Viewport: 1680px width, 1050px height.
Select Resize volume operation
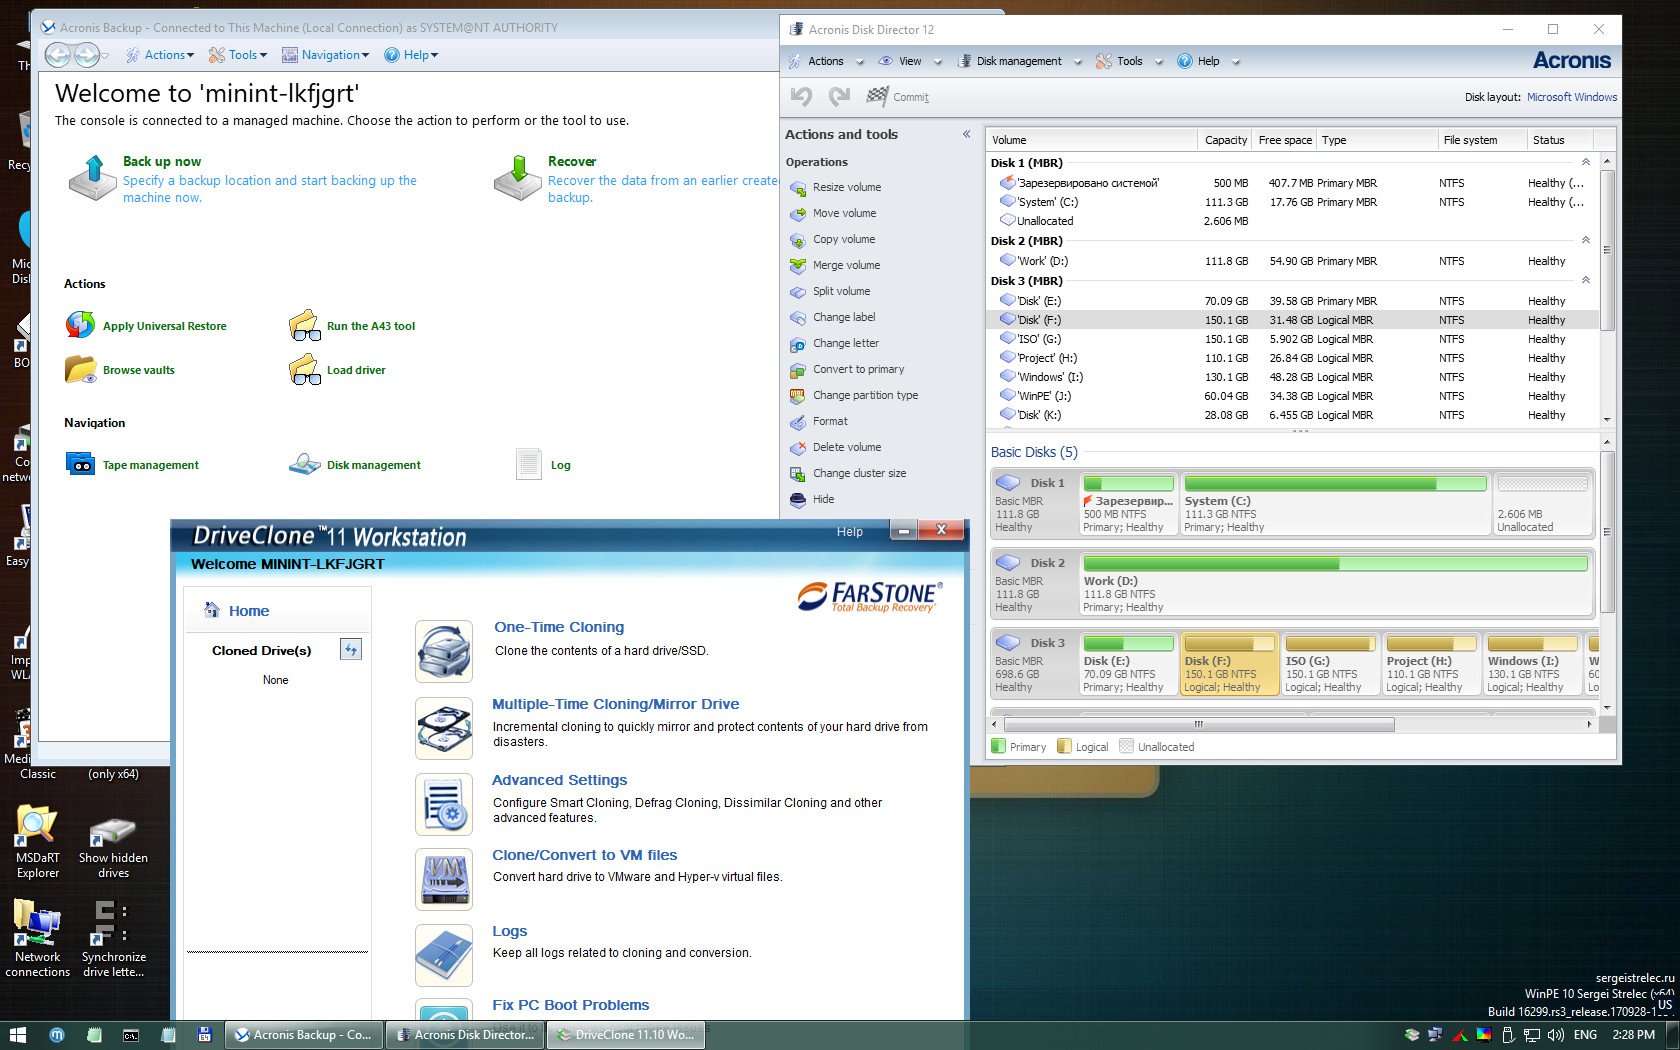click(x=846, y=187)
